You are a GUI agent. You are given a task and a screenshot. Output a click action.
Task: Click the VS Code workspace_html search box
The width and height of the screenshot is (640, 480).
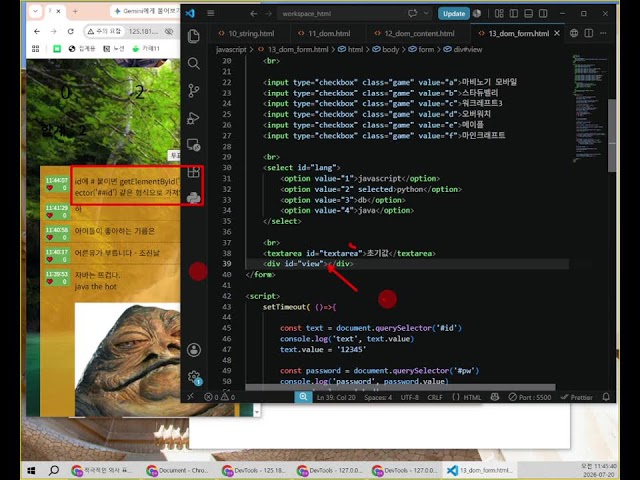354,13
